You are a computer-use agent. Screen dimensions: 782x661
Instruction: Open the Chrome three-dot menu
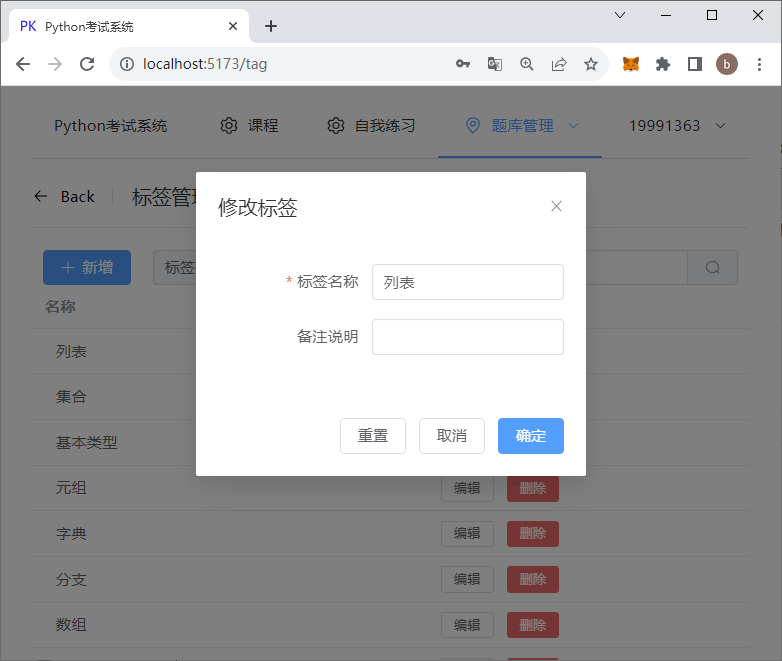pos(759,64)
